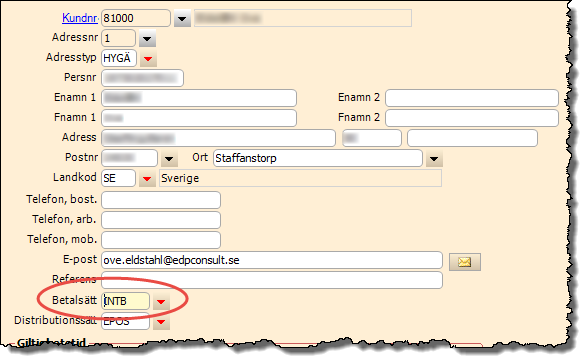Click the Enamn 2 input field
The height and width of the screenshot is (363, 588).
(472, 98)
